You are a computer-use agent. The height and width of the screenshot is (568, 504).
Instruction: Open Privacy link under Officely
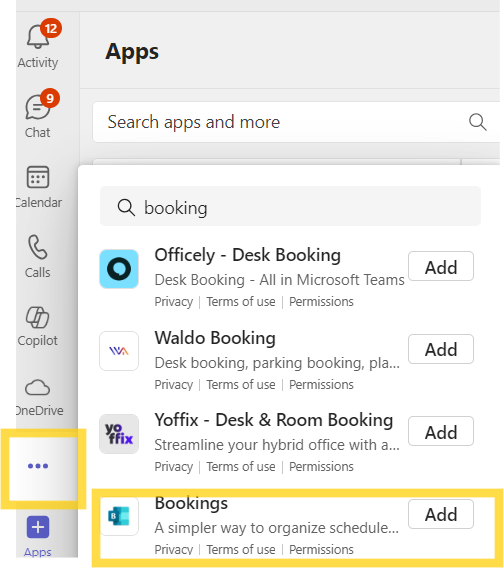click(x=174, y=302)
